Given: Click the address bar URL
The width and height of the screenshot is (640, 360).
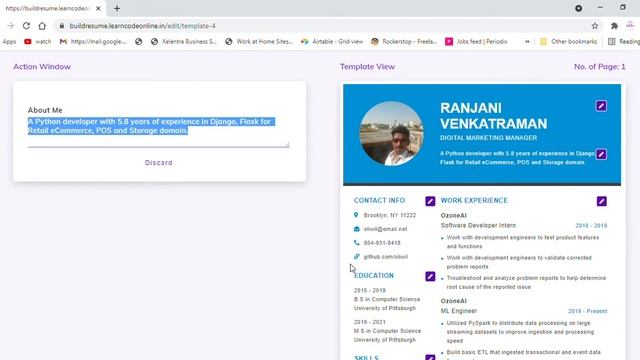Looking at the screenshot, I should (142, 26).
